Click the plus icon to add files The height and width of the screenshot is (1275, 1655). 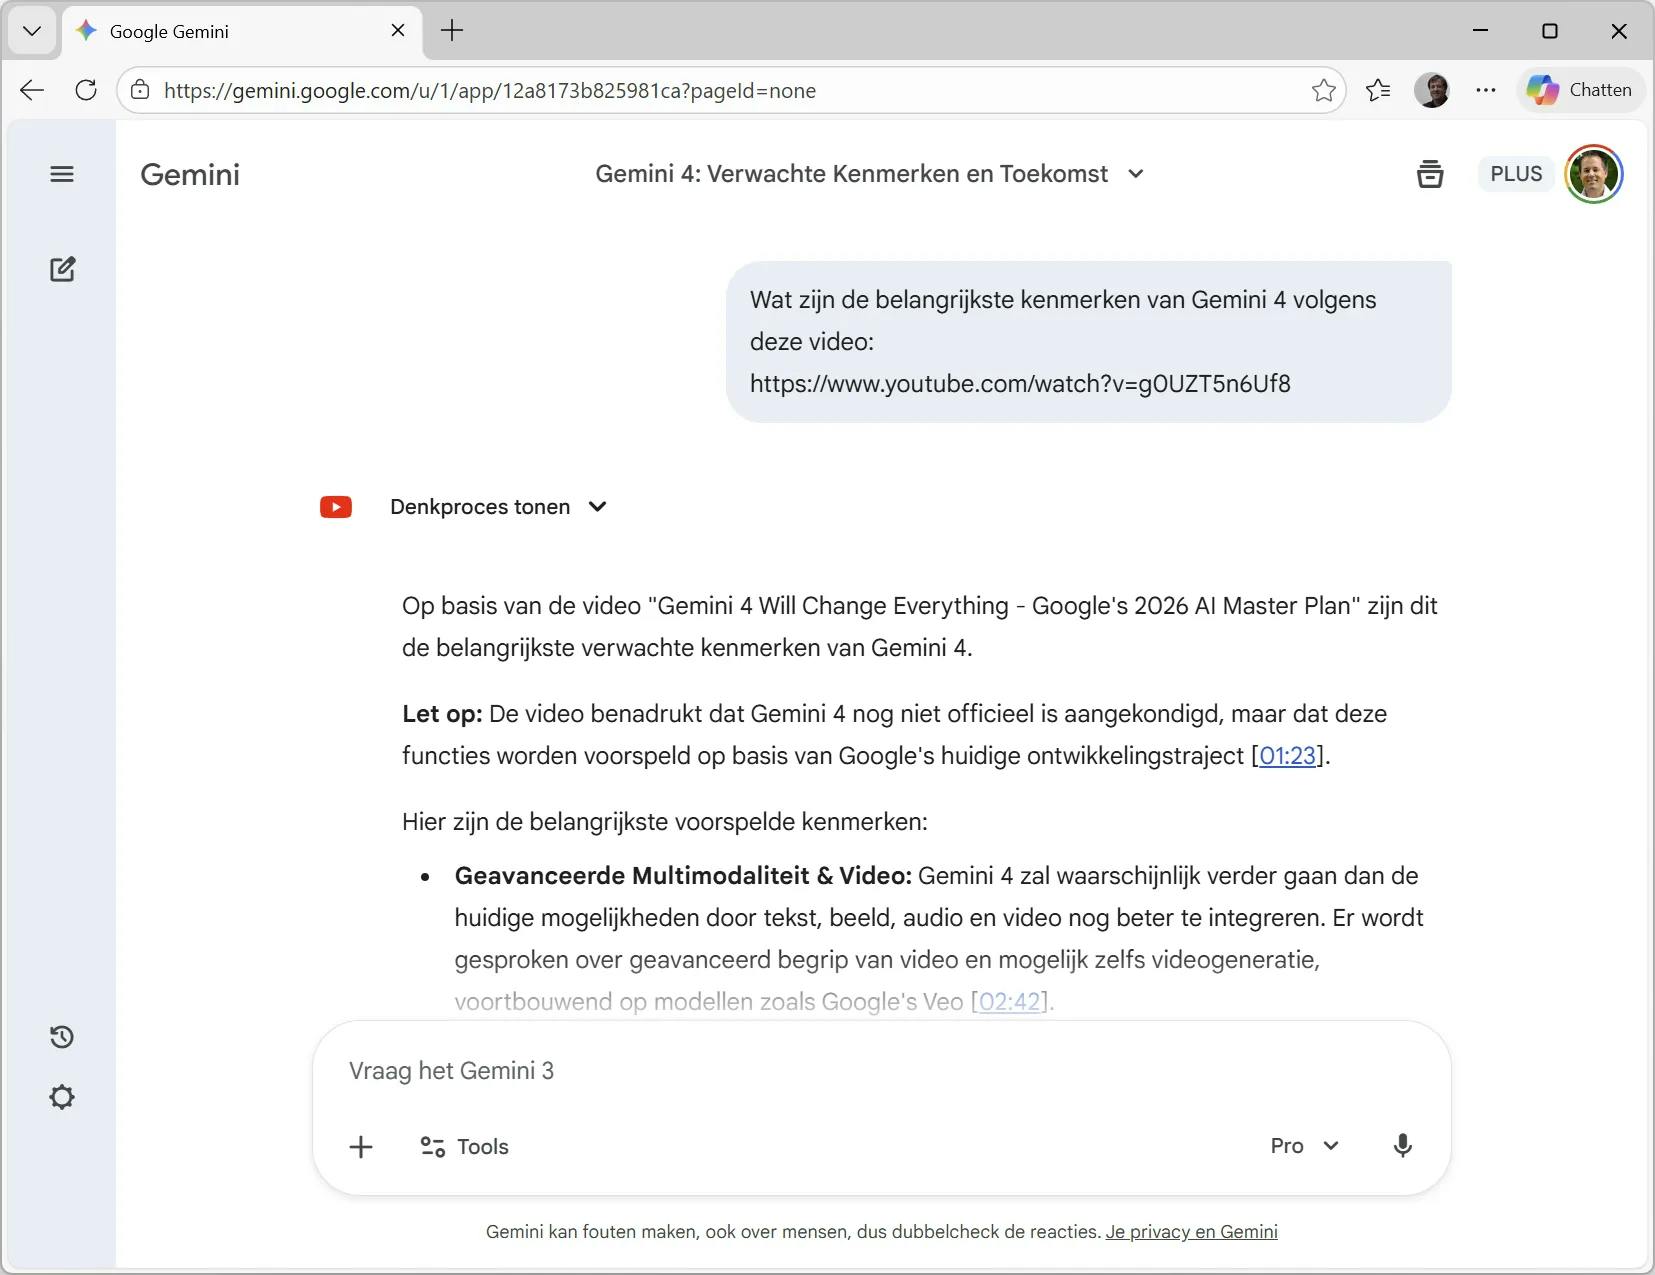pyautogui.click(x=361, y=1146)
